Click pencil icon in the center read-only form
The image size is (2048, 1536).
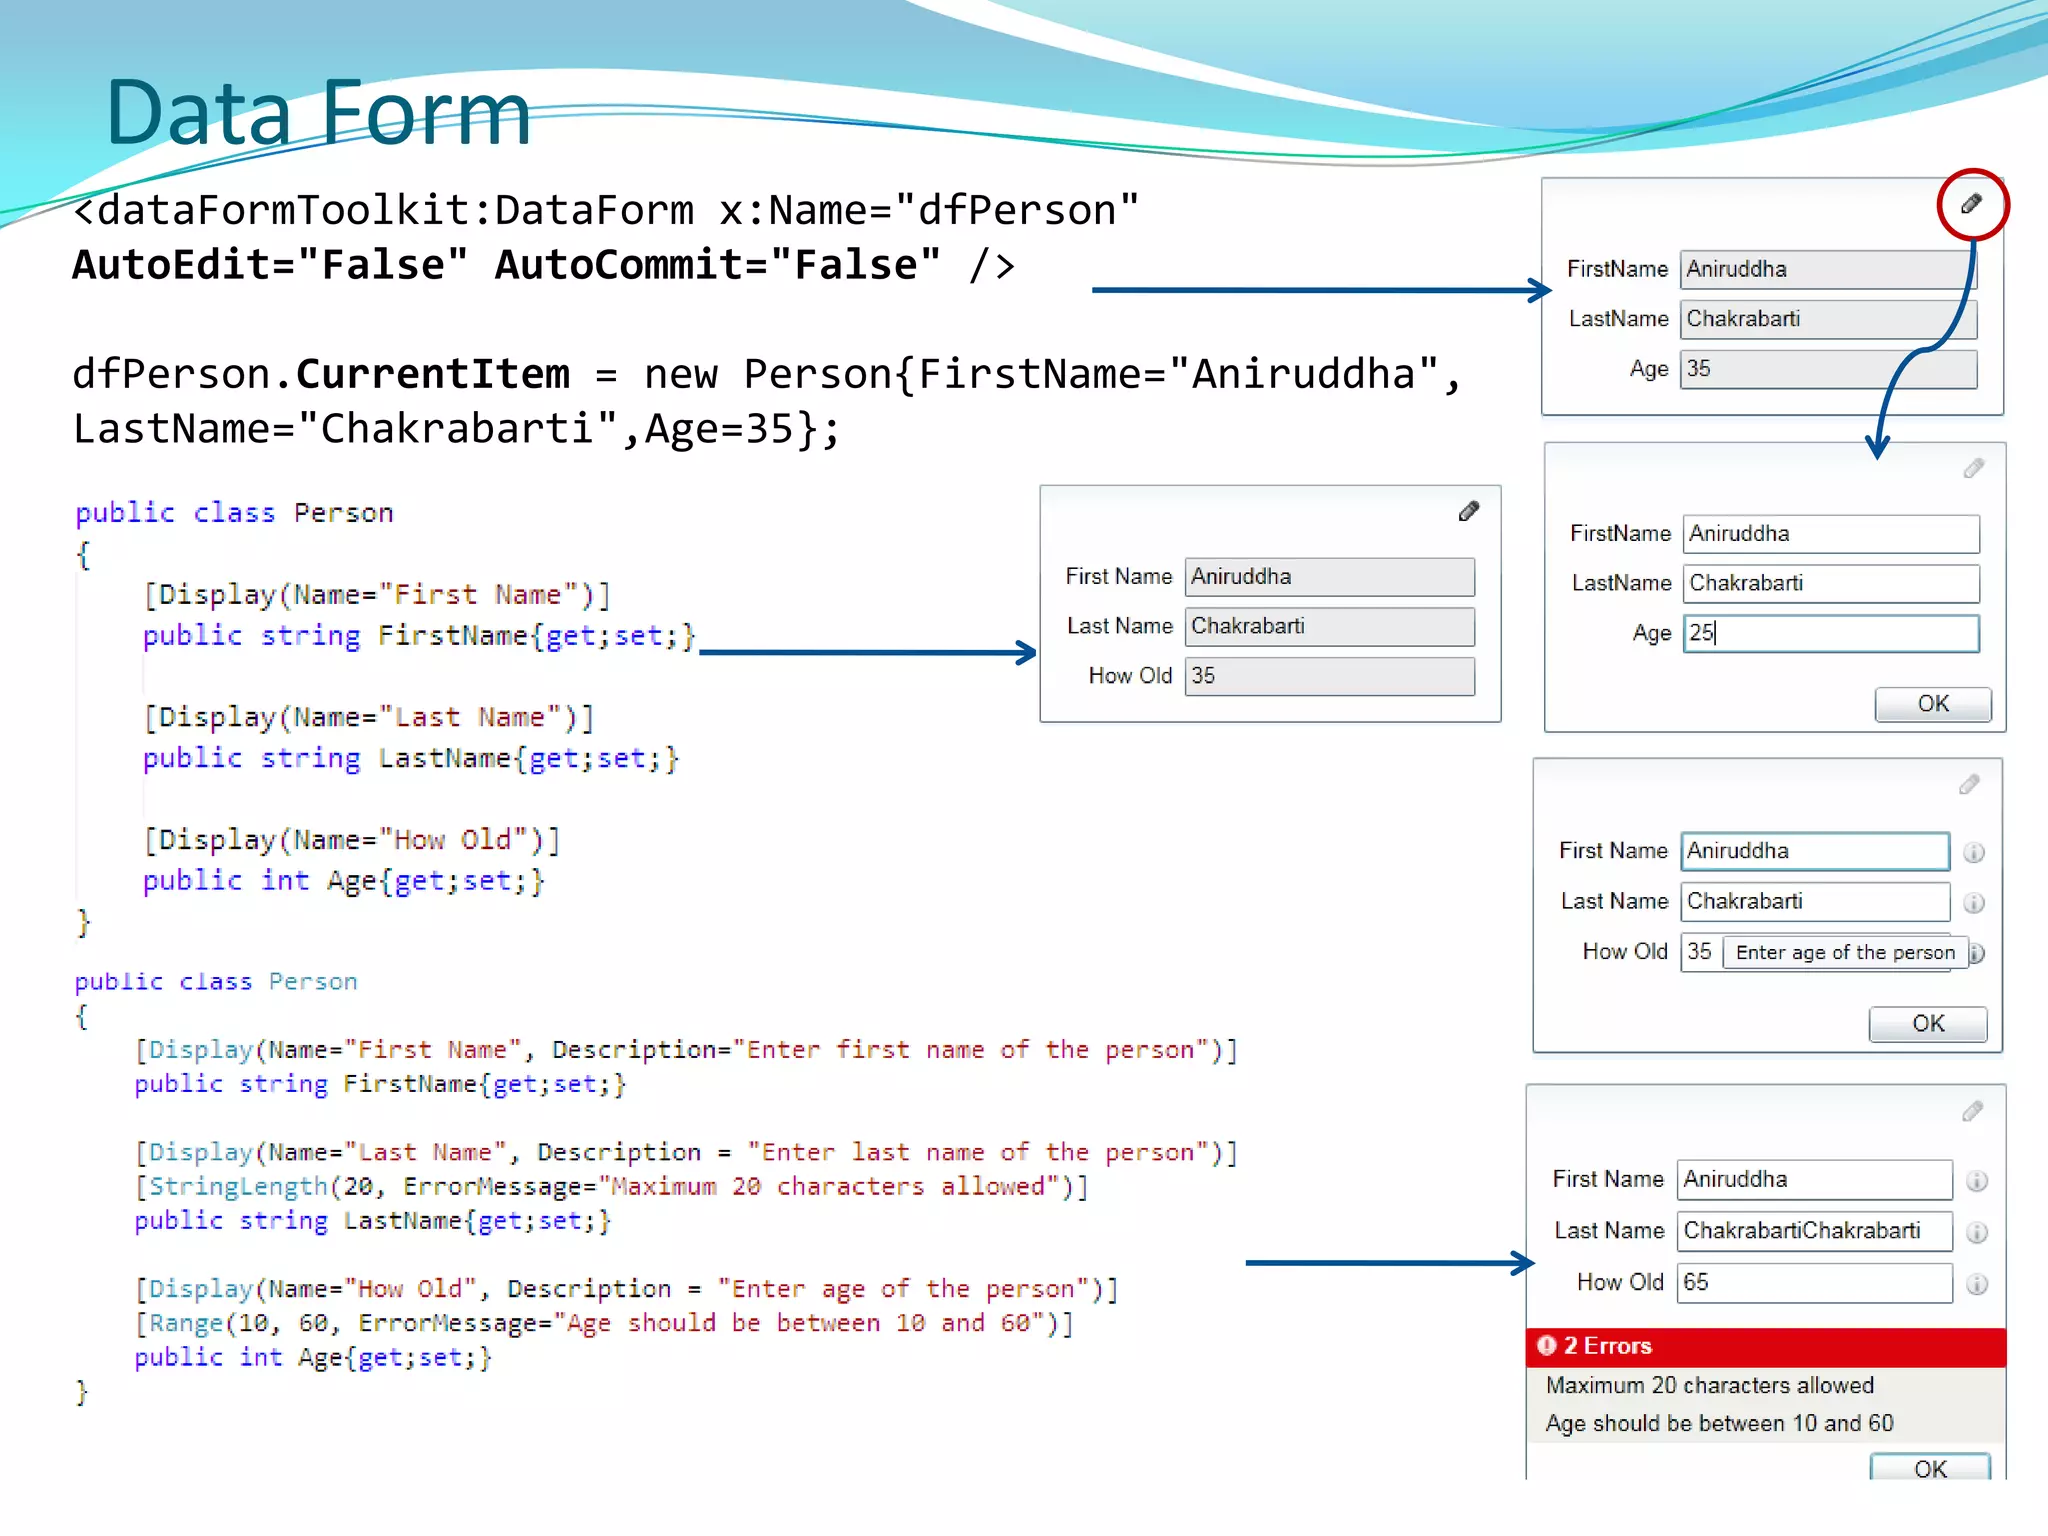pos(1468,512)
